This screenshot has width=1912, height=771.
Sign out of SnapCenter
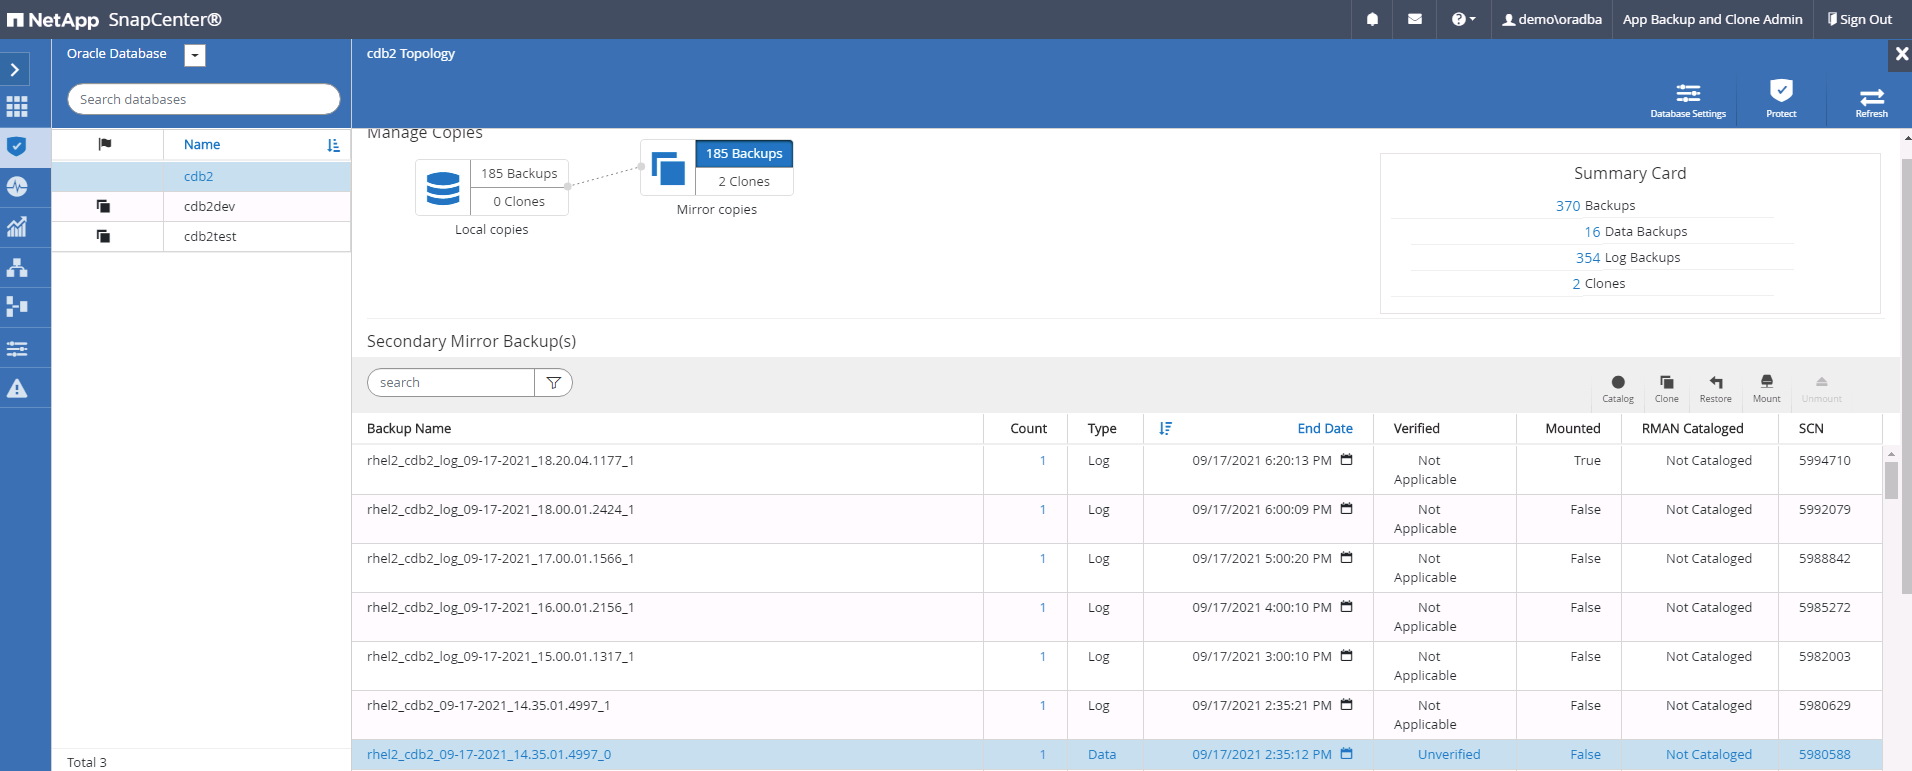click(1859, 19)
